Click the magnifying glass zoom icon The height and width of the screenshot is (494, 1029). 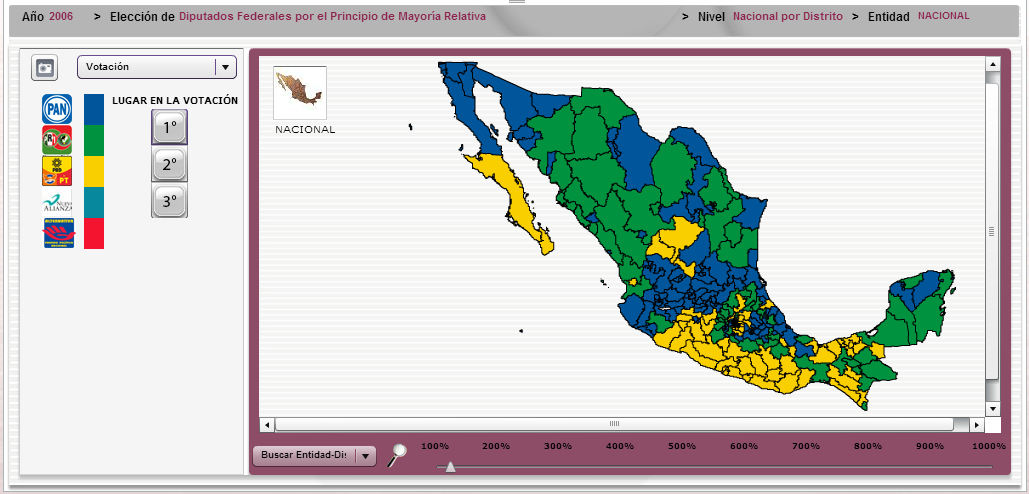(x=397, y=455)
